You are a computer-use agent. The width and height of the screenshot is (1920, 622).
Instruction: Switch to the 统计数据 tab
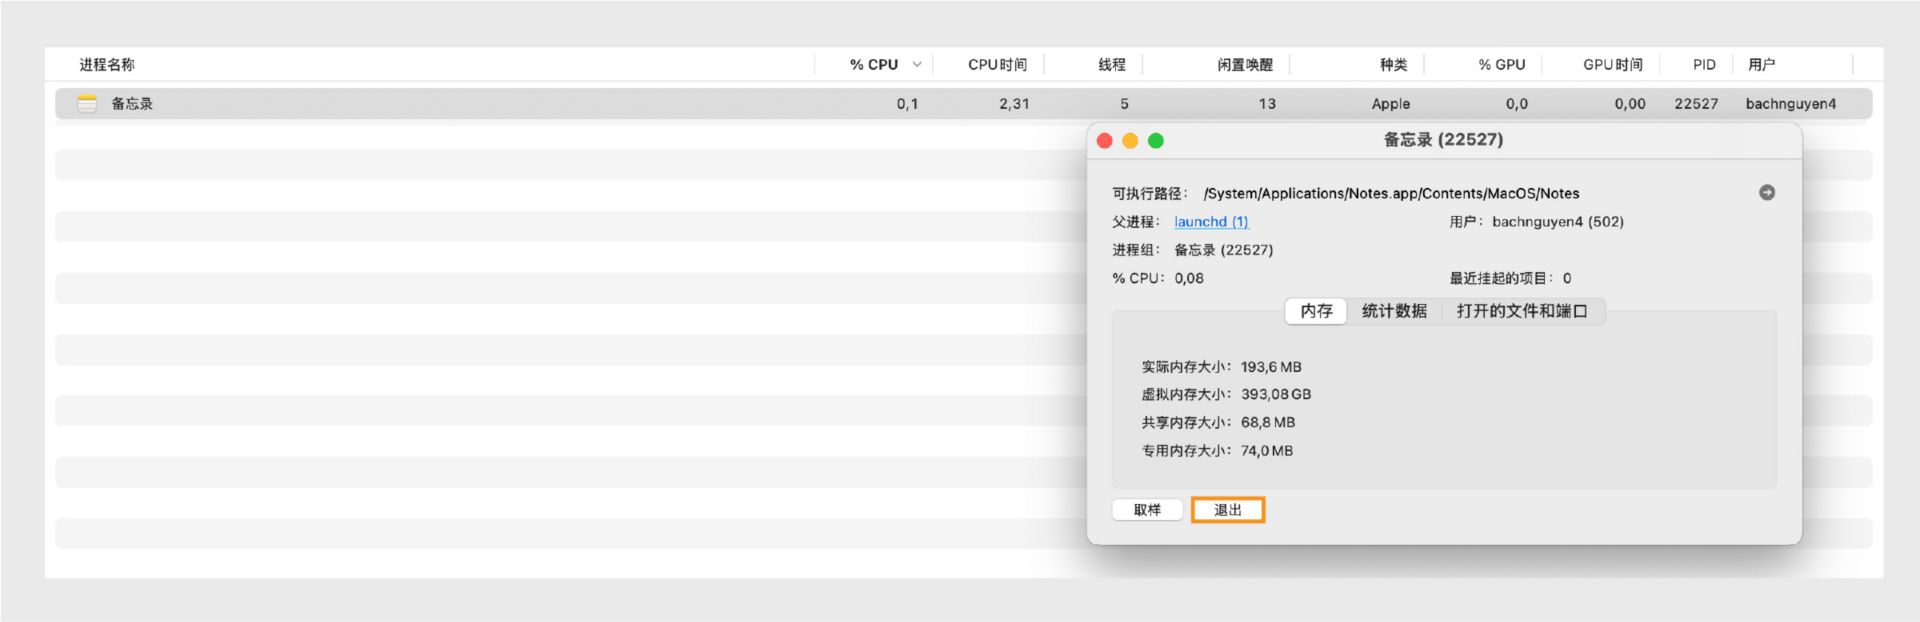click(x=1394, y=311)
